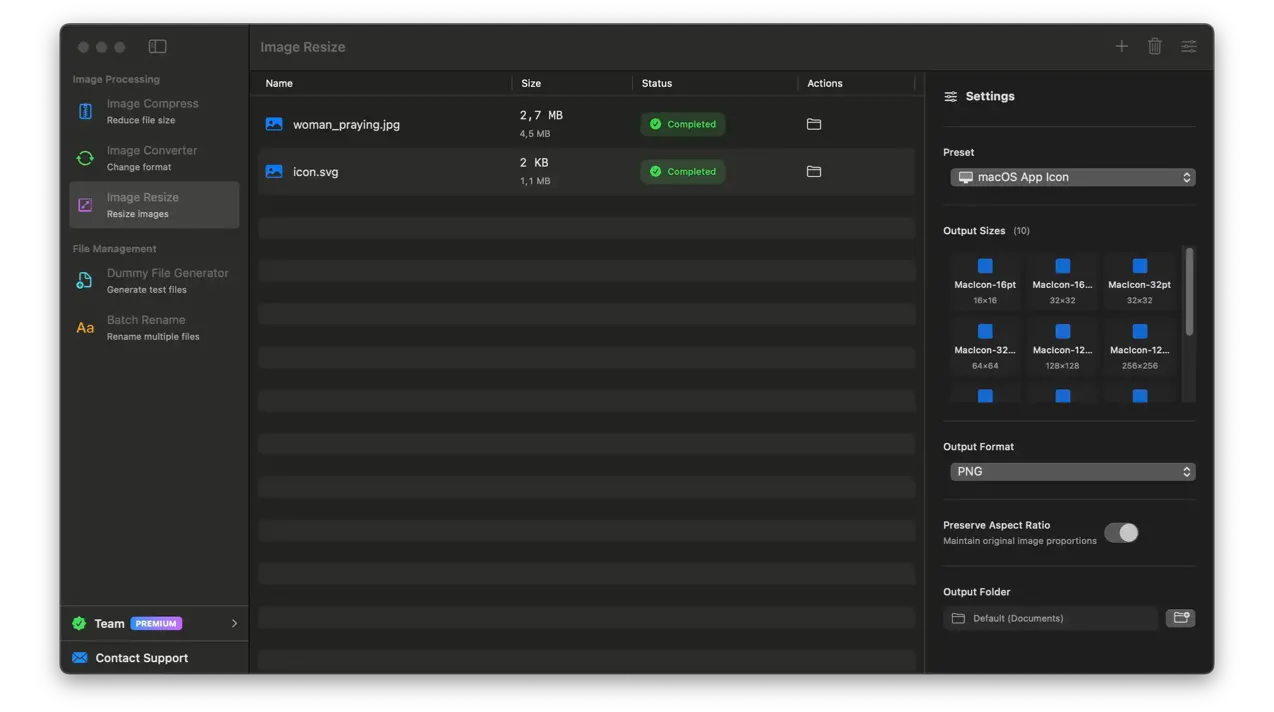This screenshot has height=712, width=1274.
Task: Toggle the settings panel sliders icon
Action: coord(1188,46)
